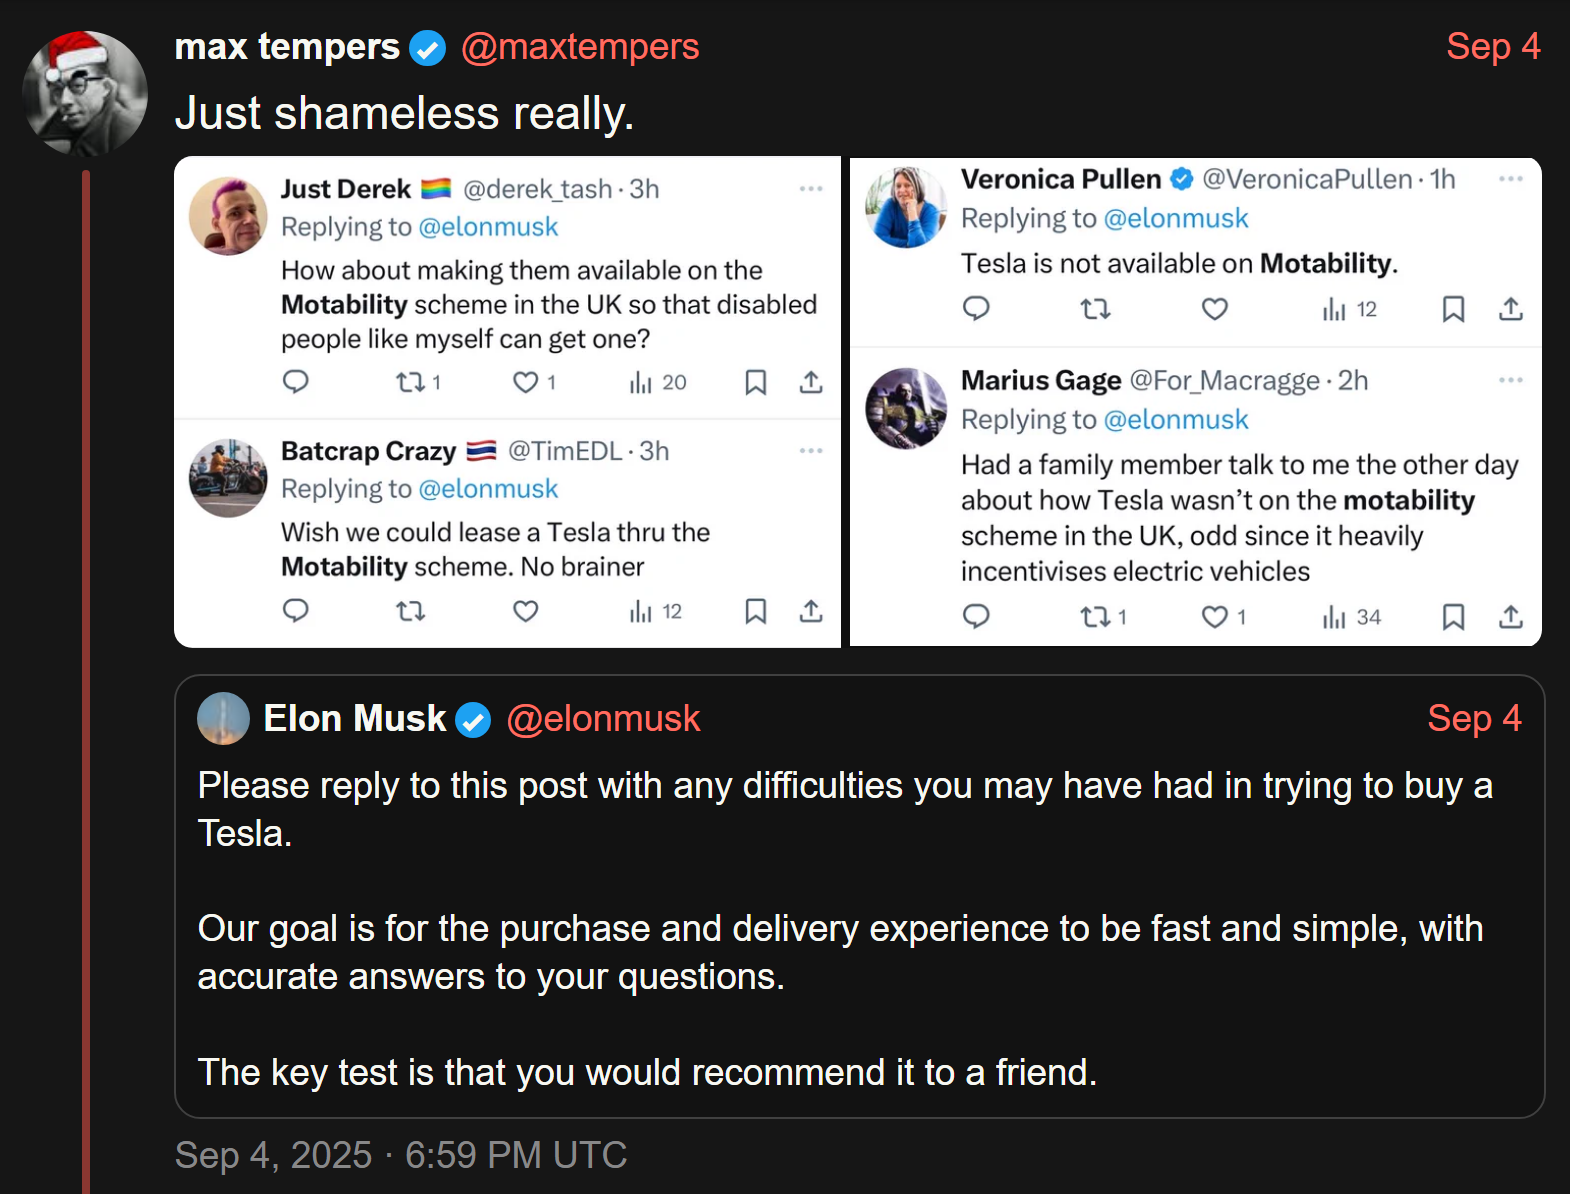Open more options on Just Derek's tweet
Viewport: 1570px width, 1194px height.
tap(811, 188)
